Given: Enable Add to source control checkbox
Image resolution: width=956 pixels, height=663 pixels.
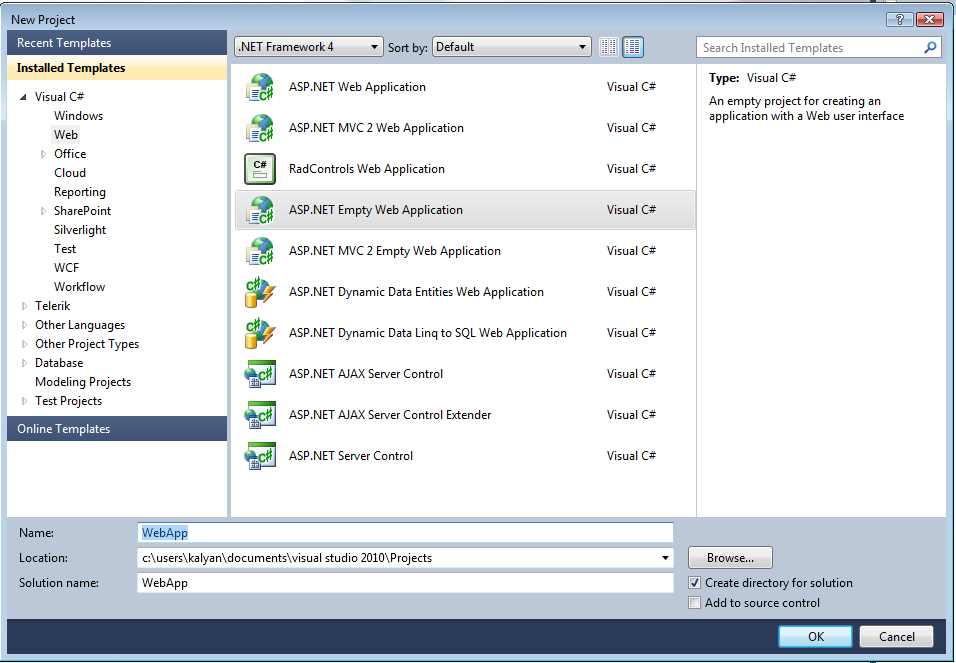Looking at the screenshot, I should [x=694, y=603].
